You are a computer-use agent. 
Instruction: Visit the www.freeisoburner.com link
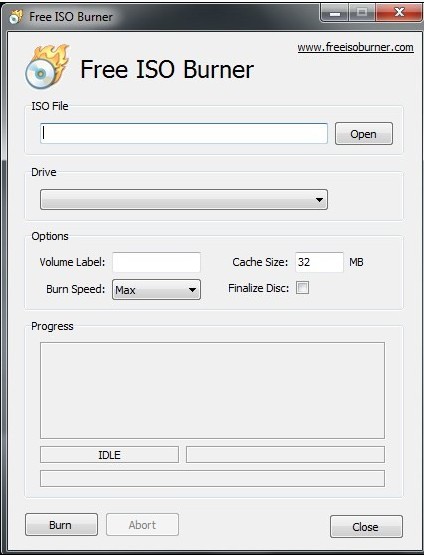[x=355, y=47]
